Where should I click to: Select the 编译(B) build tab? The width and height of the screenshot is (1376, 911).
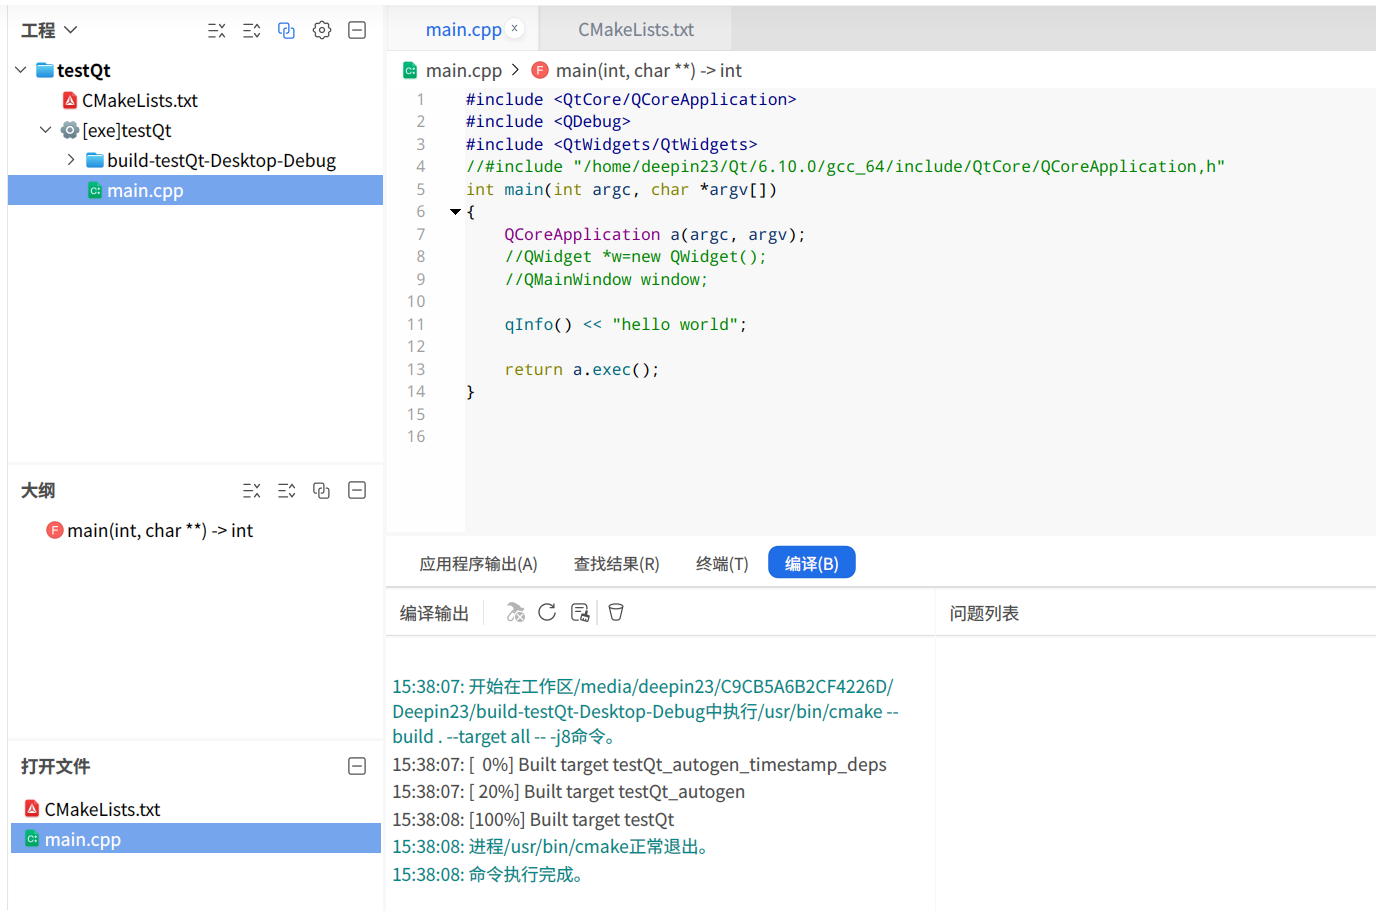point(812,562)
